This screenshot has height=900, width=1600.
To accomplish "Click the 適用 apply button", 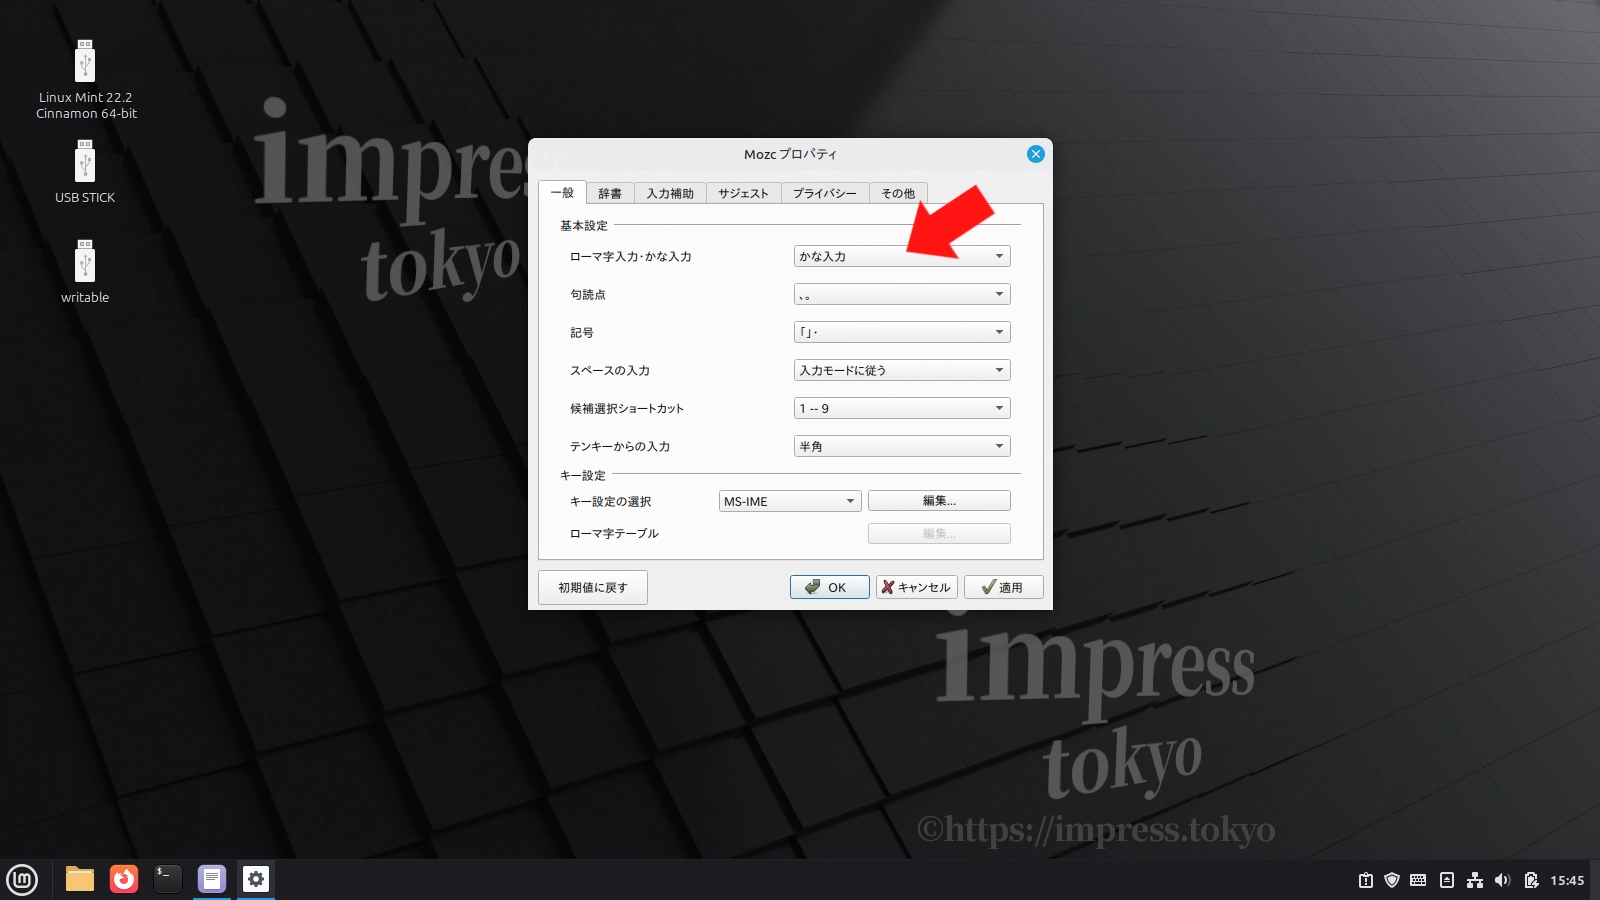I will [x=1004, y=587].
